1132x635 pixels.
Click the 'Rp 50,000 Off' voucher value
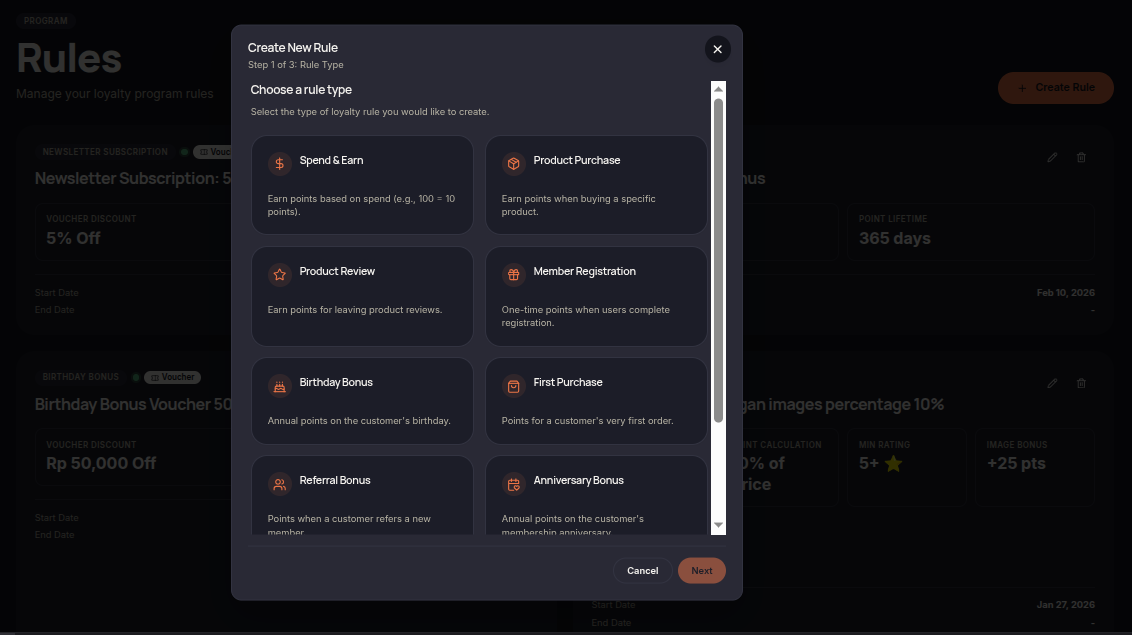(x=101, y=463)
